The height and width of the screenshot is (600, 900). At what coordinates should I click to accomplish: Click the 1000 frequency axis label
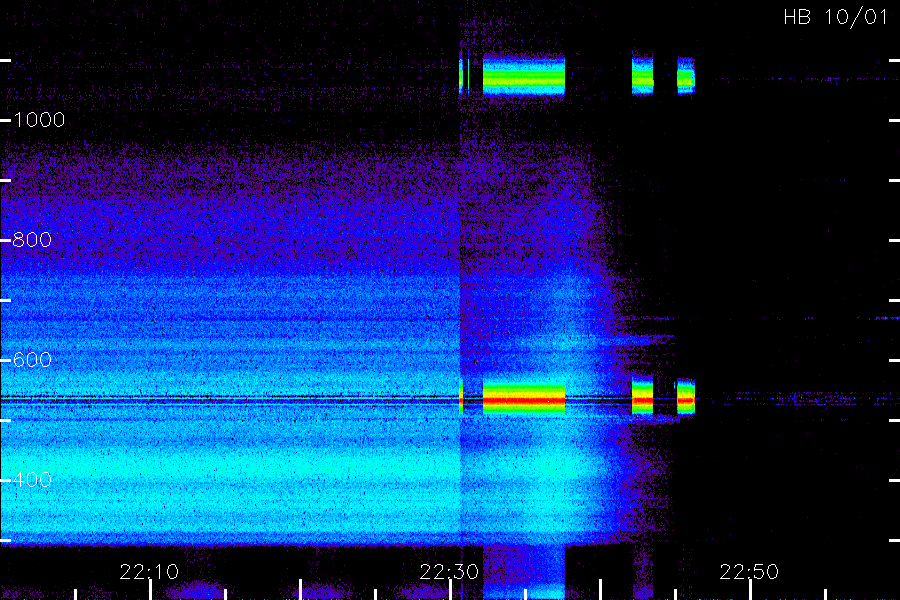(x=39, y=120)
